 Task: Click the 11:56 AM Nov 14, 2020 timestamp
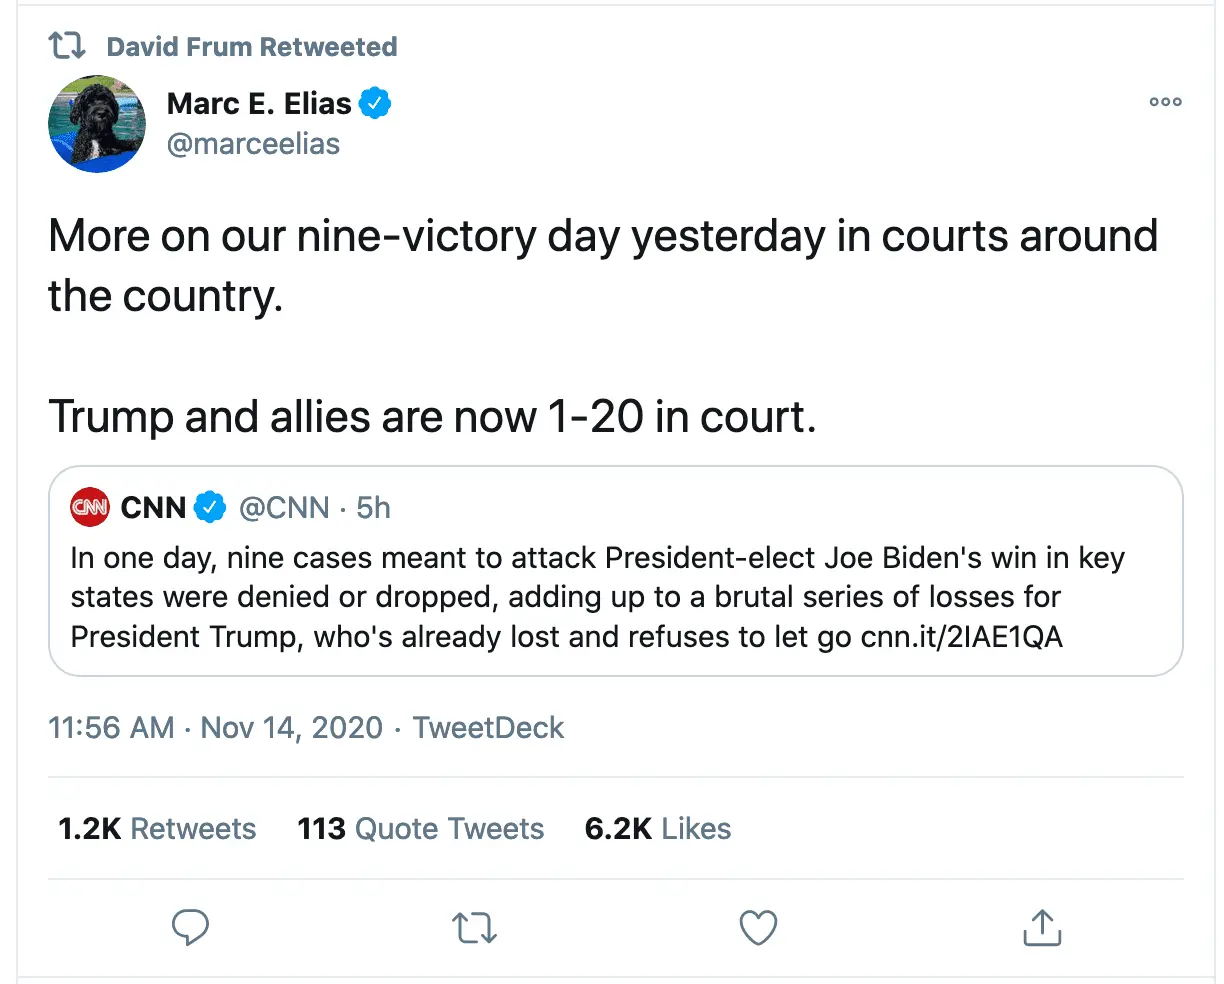(215, 727)
